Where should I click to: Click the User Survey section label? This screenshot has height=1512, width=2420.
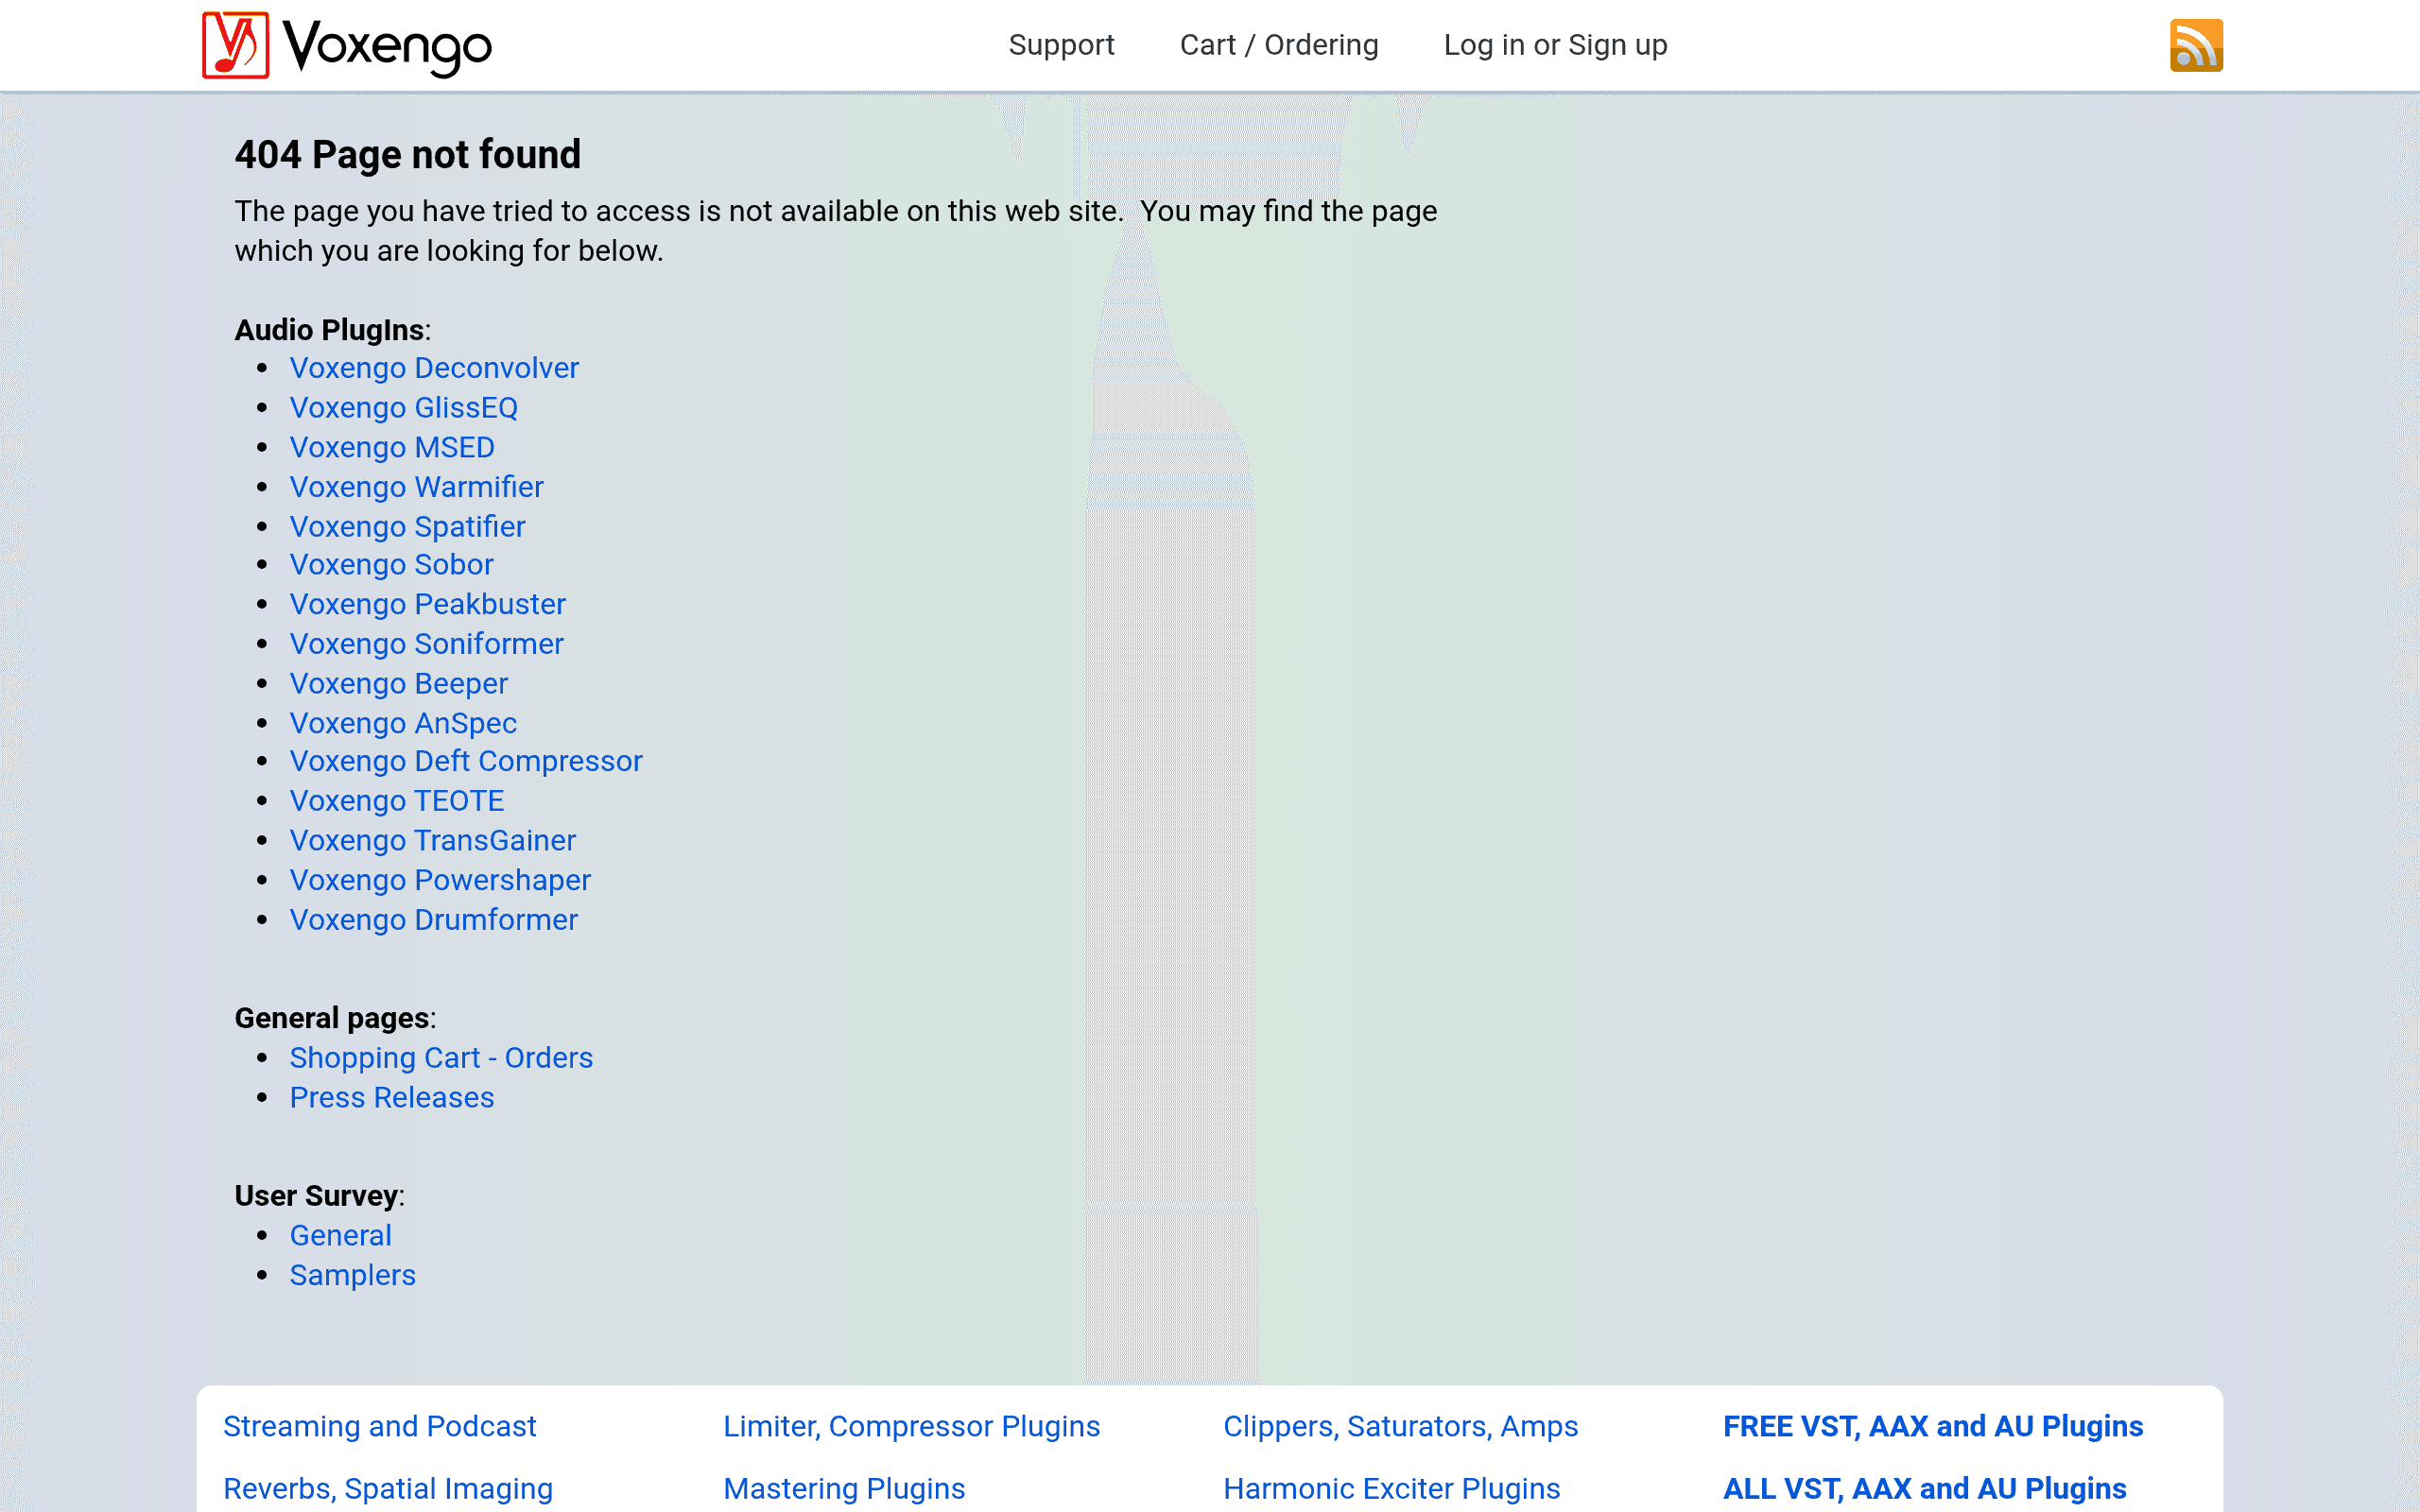point(320,1196)
